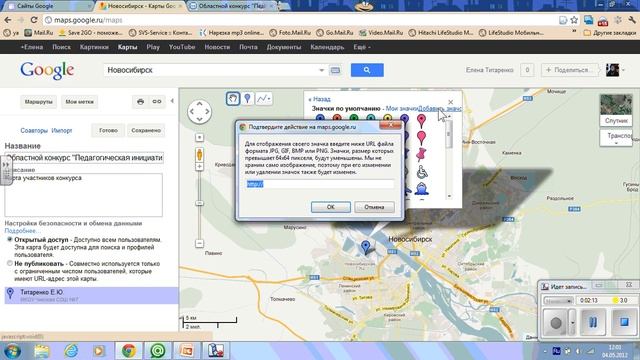Click the URL field in dialog
The height and width of the screenshot is (360, 640).
[x=320, y=184]
